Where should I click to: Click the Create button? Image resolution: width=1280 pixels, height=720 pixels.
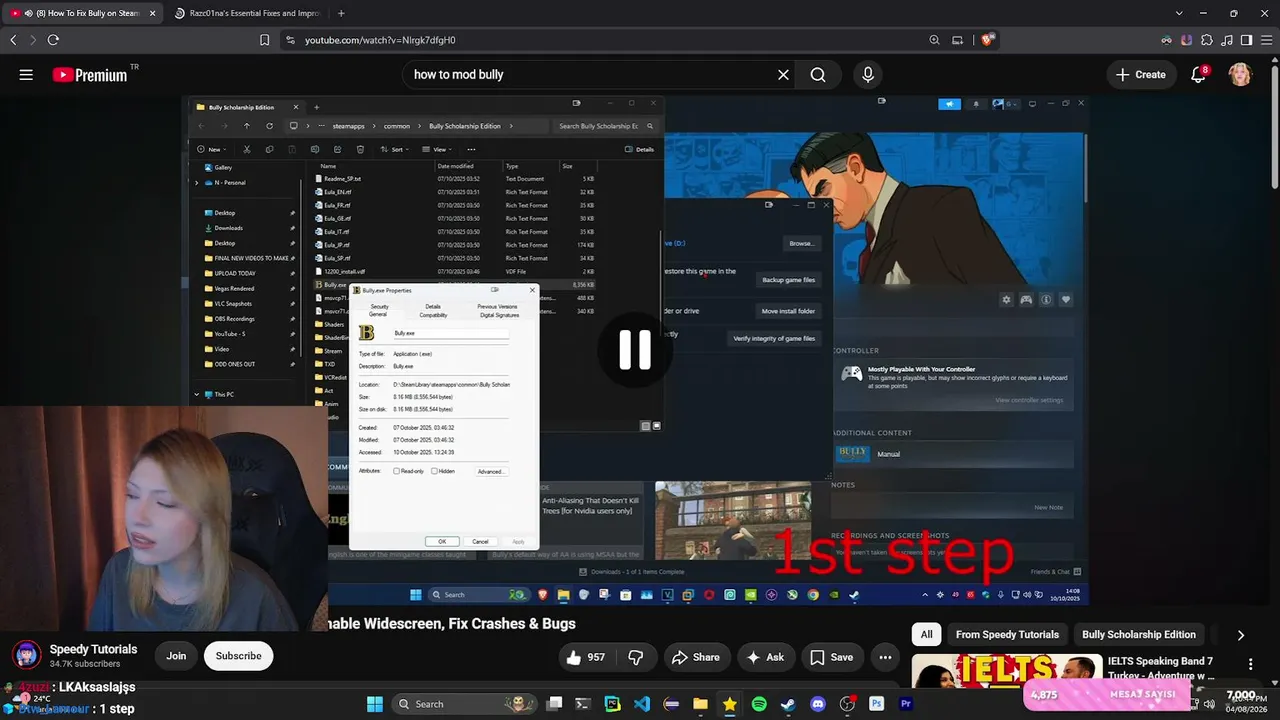tap(1140, 75)
